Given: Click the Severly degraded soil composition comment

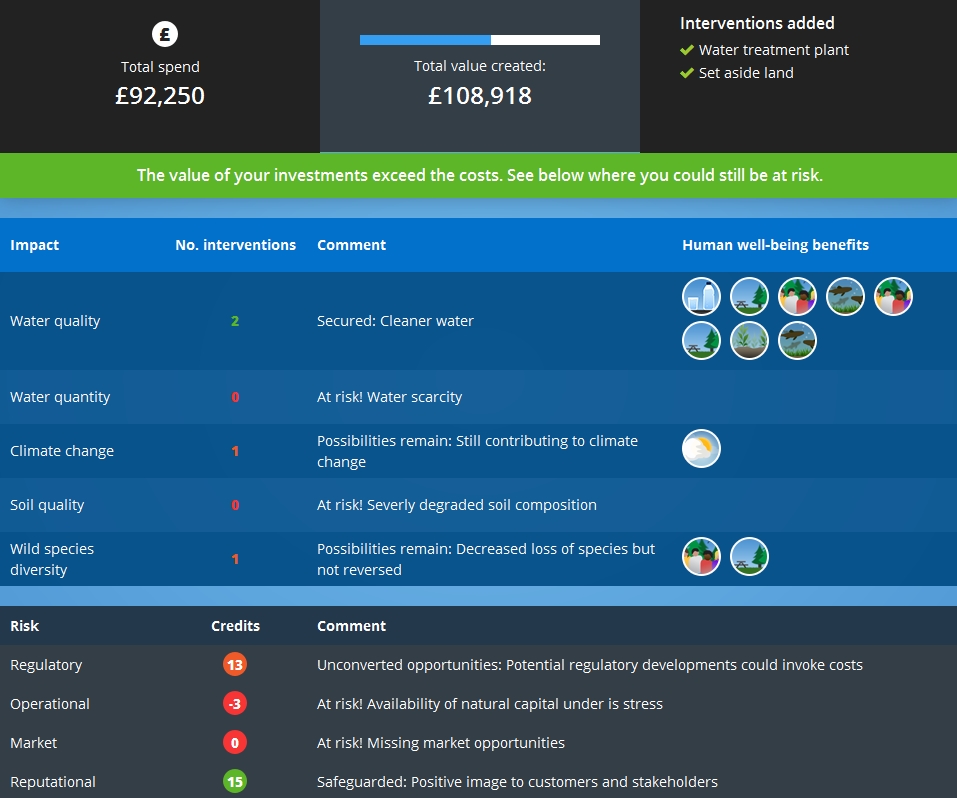Looking at the screenshot, I should click(x=457, y=505).
